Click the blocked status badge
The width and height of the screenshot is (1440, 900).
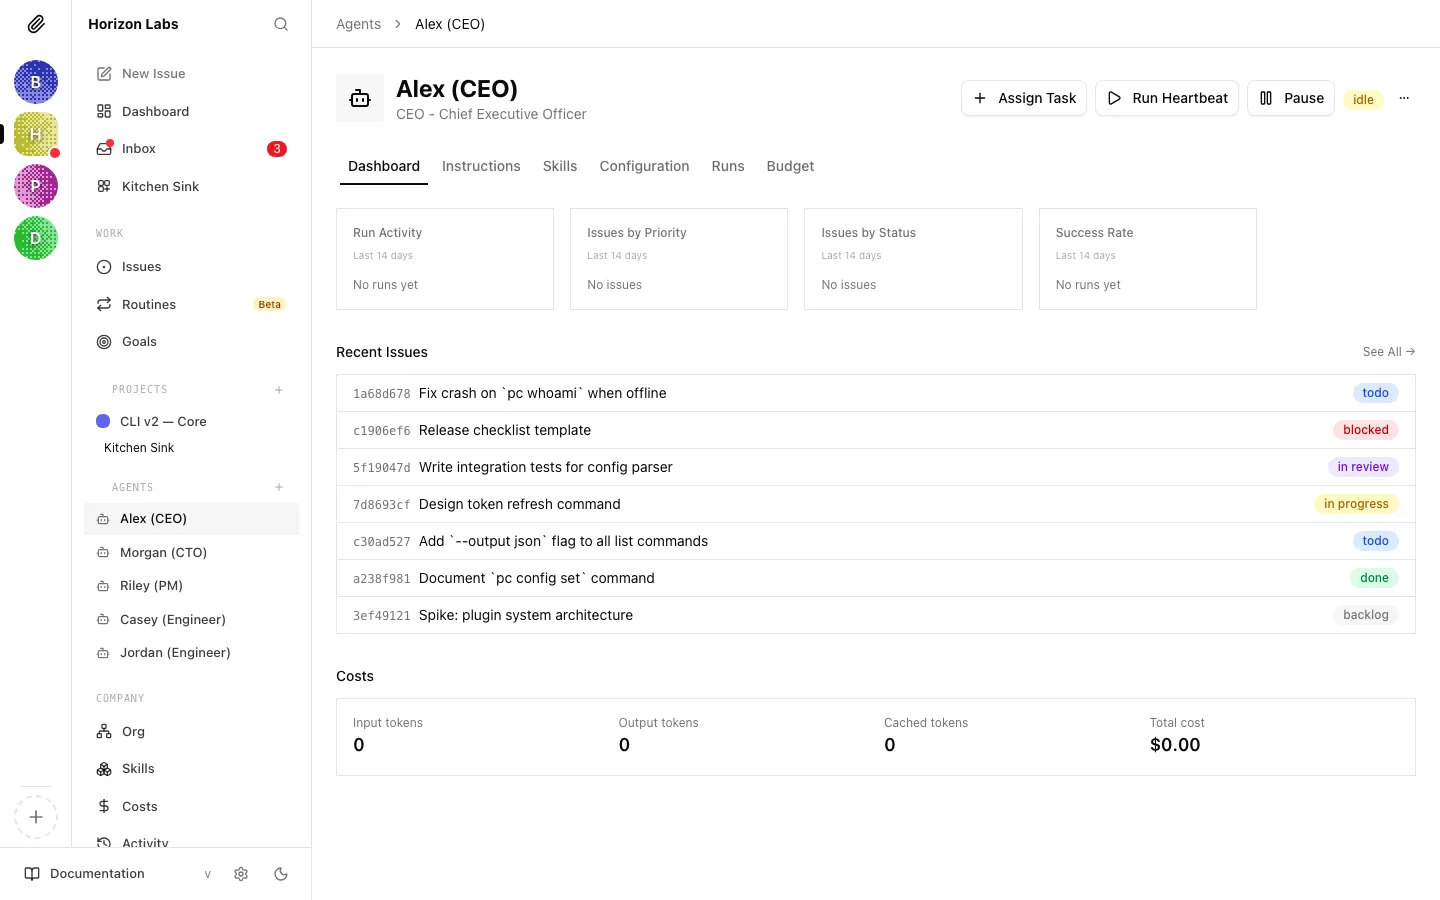click(1365, 430)
